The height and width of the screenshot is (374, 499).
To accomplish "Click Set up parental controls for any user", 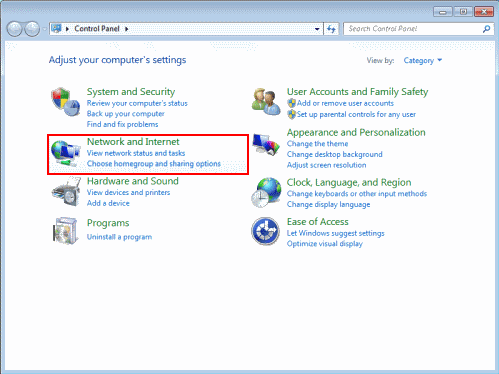I will pyautogui.click(x=356, y=114).
